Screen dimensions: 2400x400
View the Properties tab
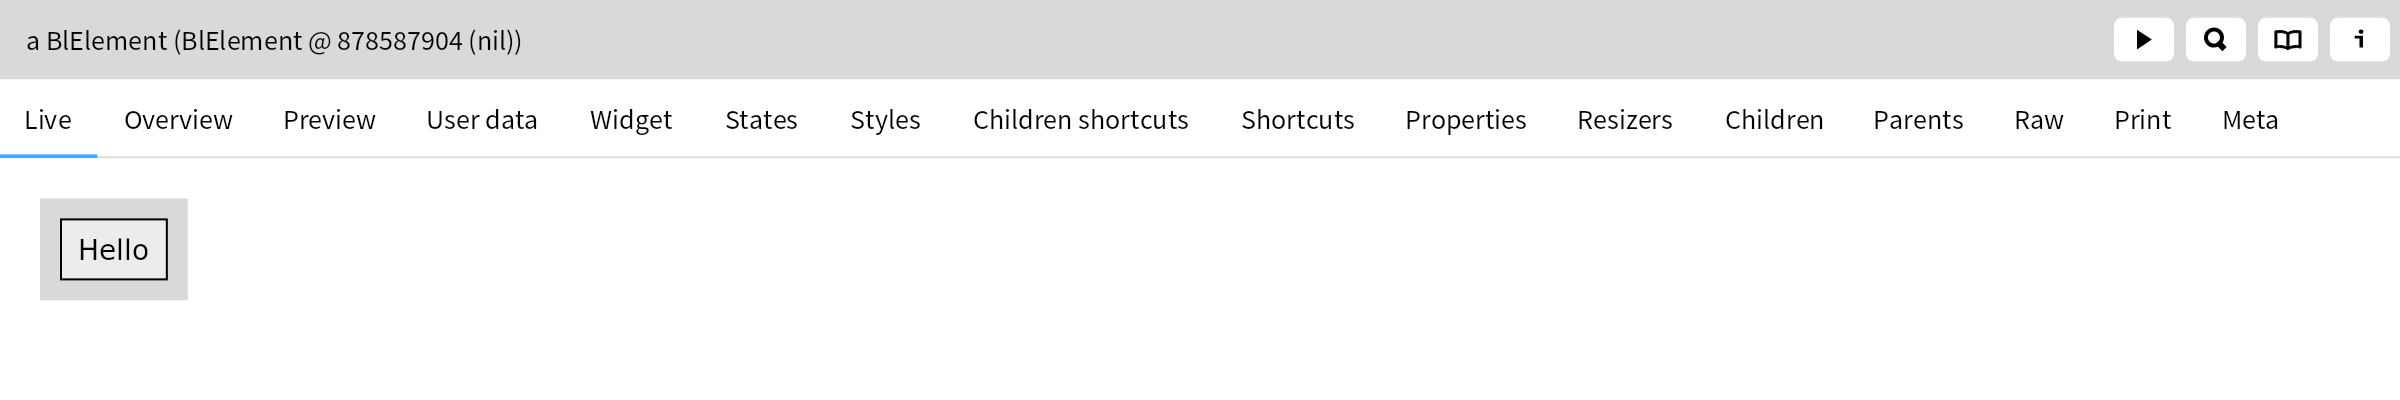[x=1466, y=120]
